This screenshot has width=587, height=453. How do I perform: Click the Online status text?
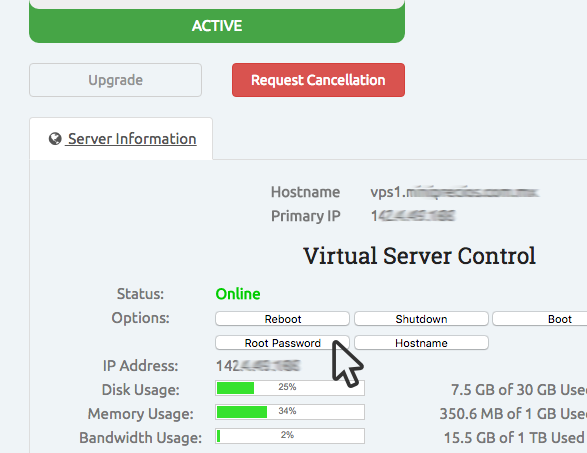pos(238,294)
